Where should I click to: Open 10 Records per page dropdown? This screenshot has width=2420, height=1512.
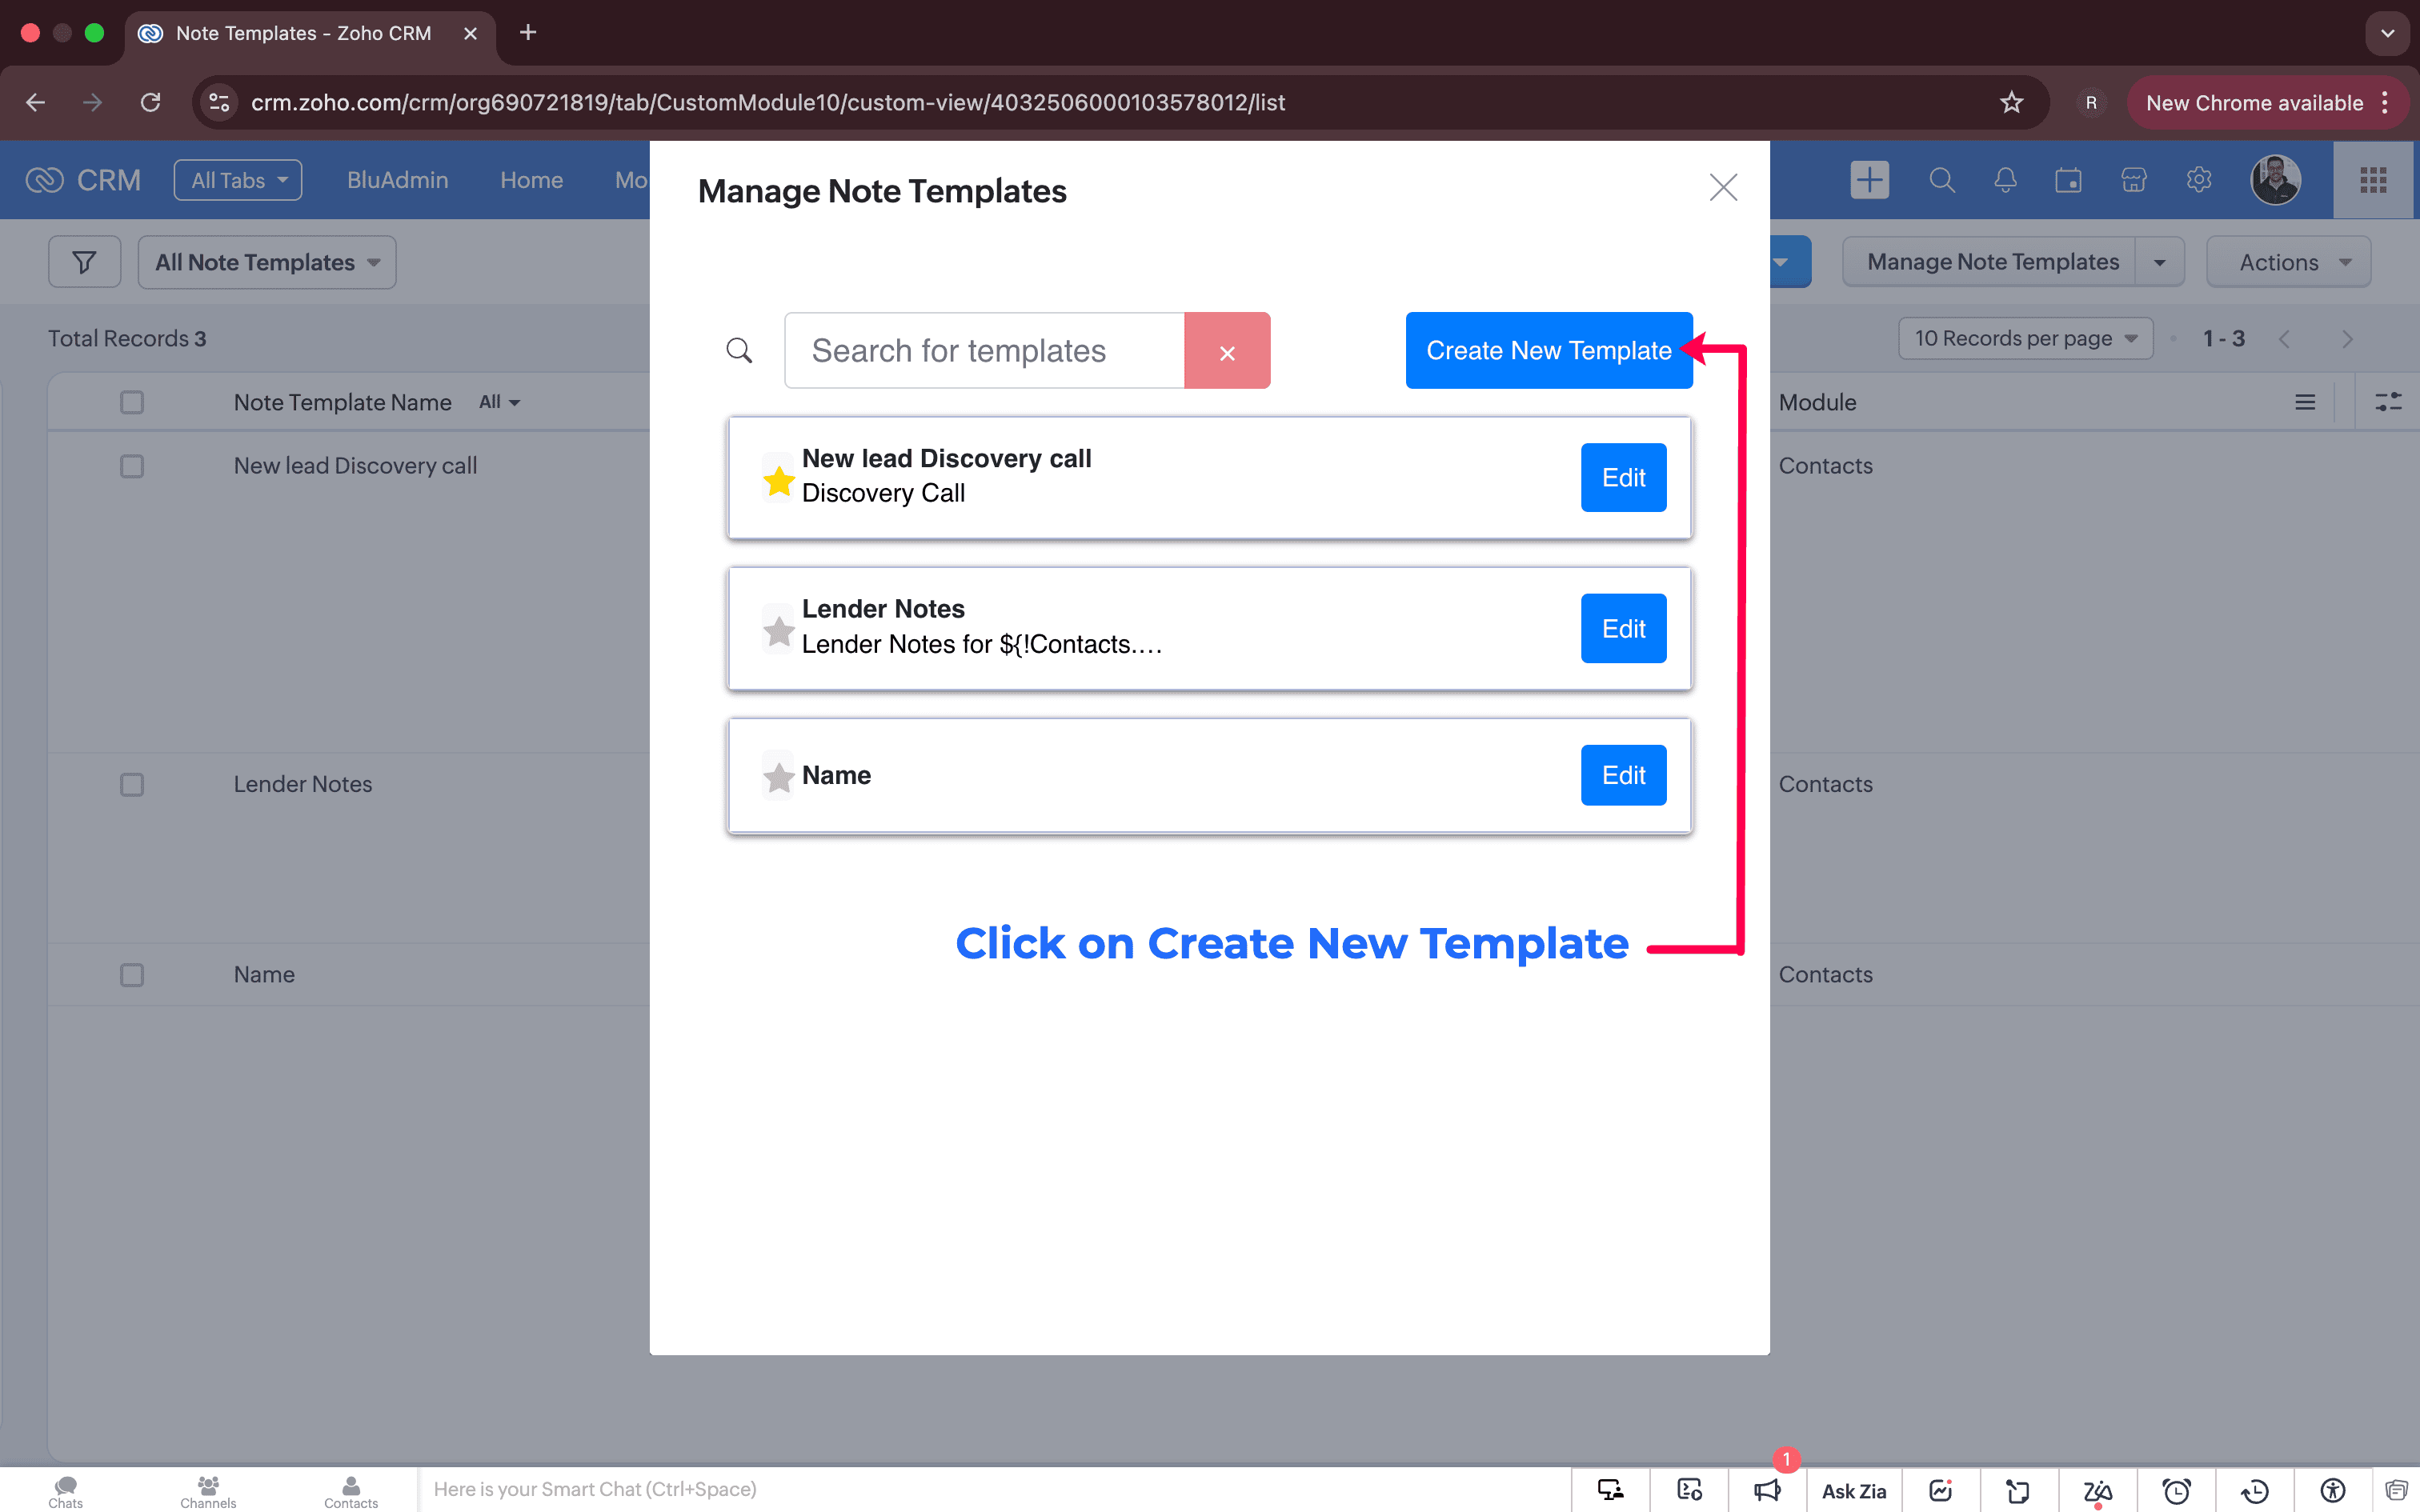pos(2025,339)
